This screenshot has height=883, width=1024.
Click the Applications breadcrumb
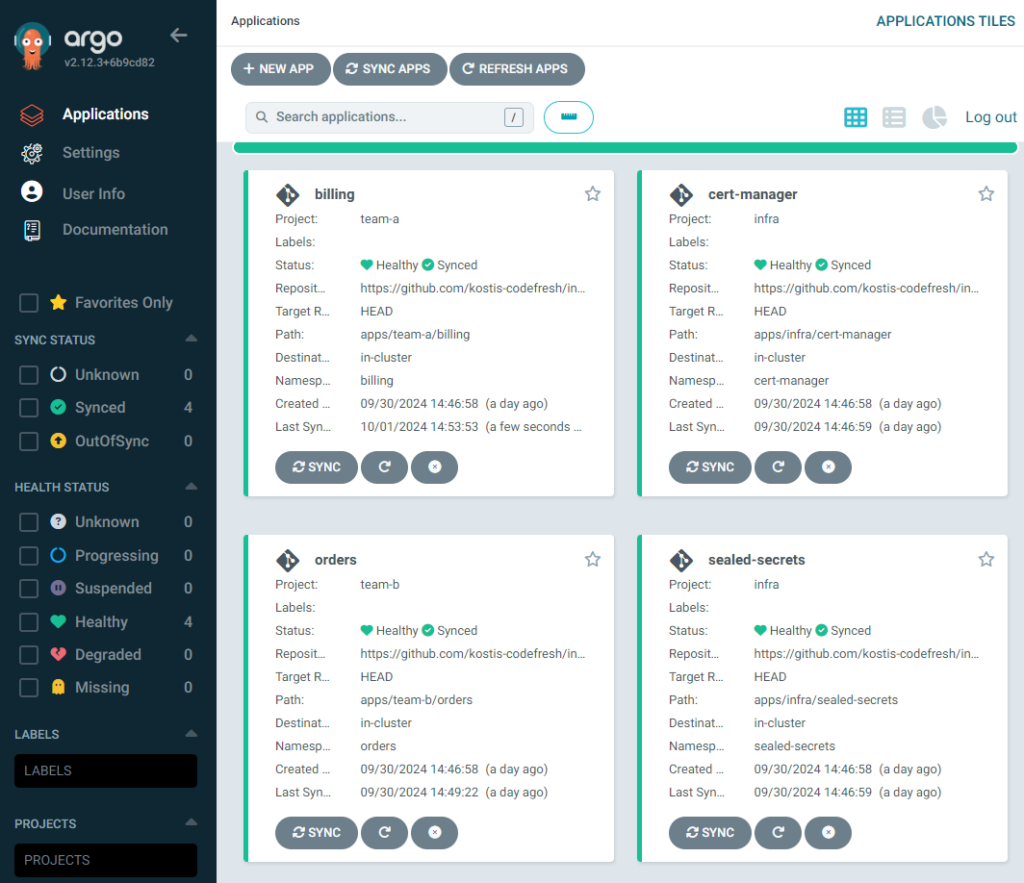[x=265, y=21]
